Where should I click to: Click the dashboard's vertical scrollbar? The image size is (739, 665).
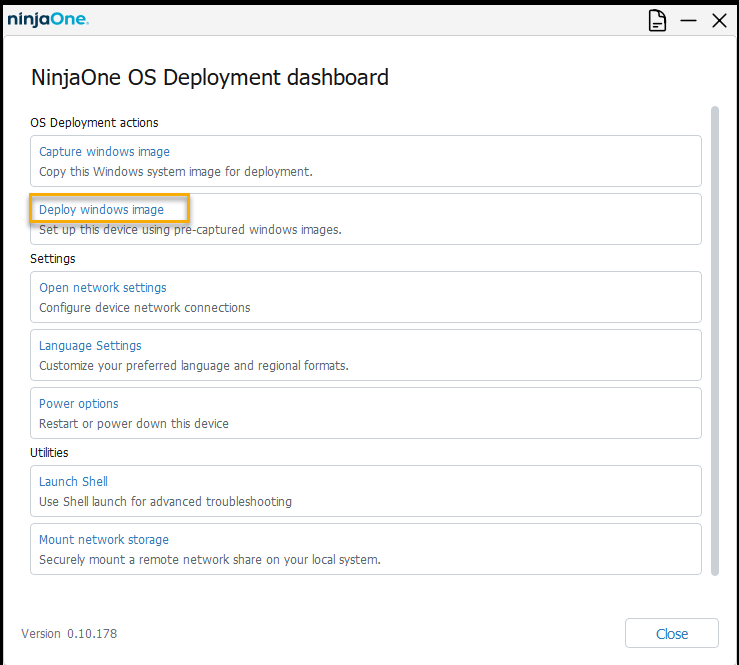point(714,340)
